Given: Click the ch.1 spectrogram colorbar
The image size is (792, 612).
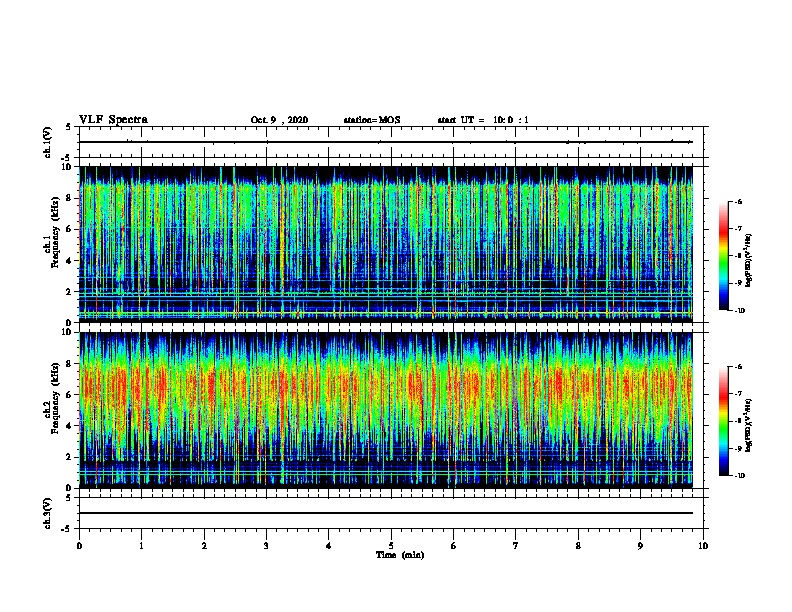Looking at the screenshot, I should [x=724, y=256].
